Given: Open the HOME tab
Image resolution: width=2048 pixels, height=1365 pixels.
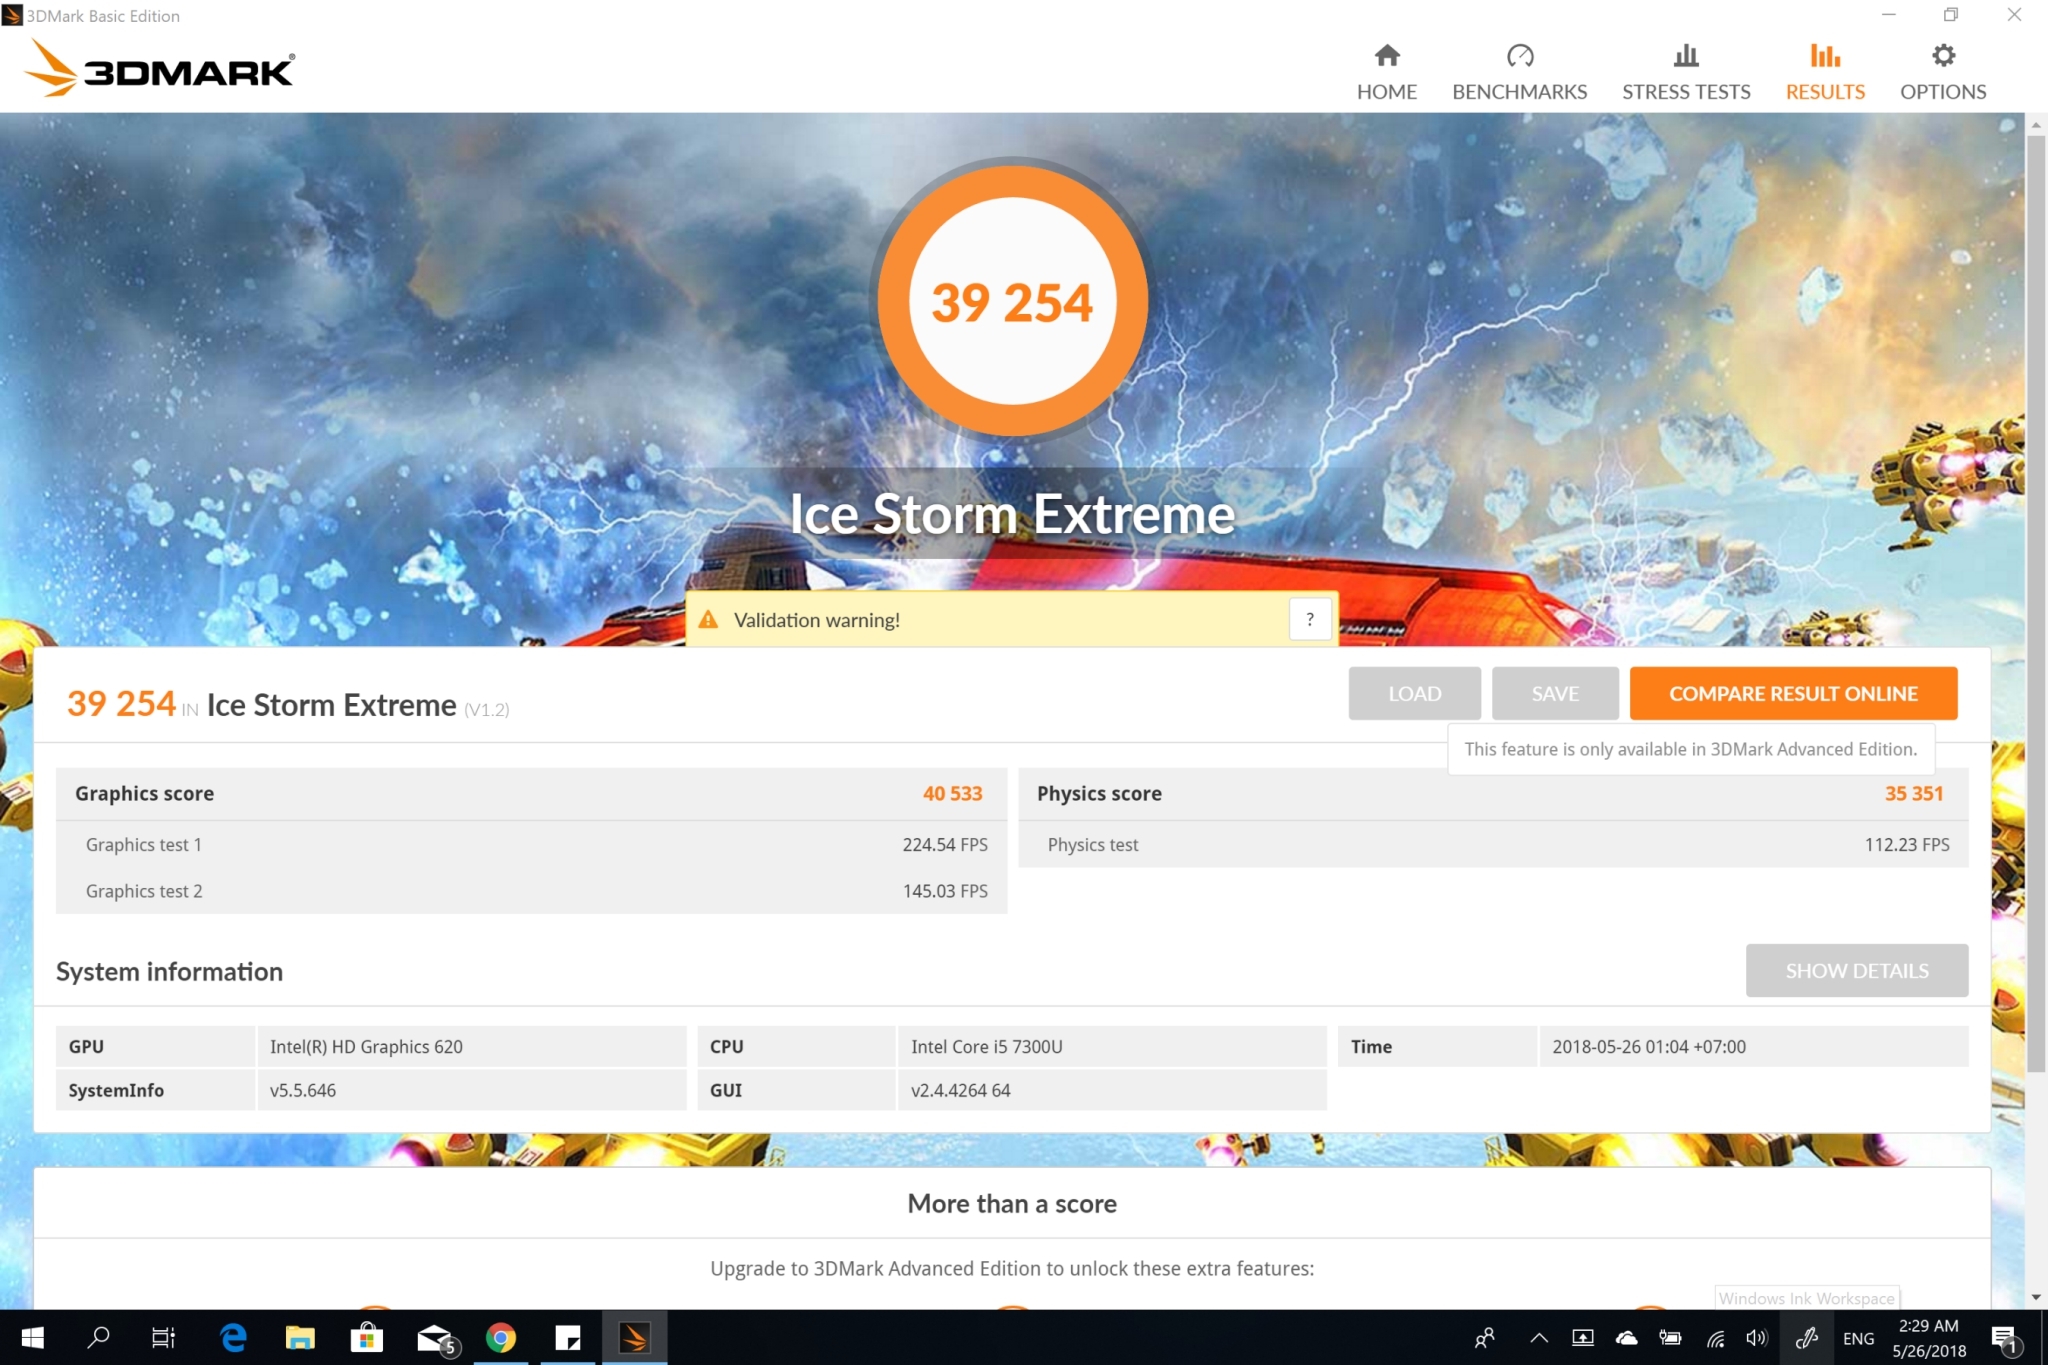Looking at the screenshot, I should 1386,72.
